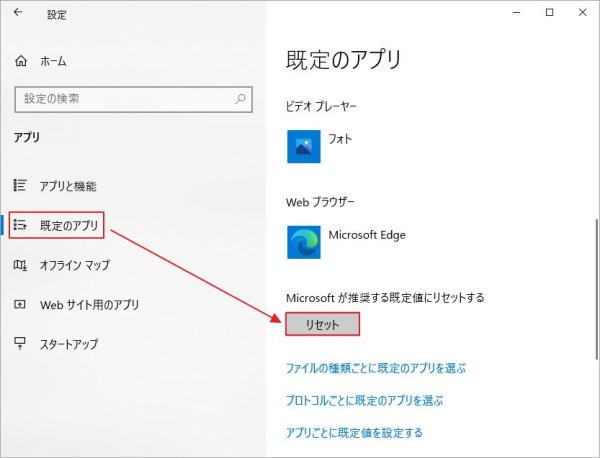Open アプリごとに既定値を設定する link
600x458 pixels.
354,433
